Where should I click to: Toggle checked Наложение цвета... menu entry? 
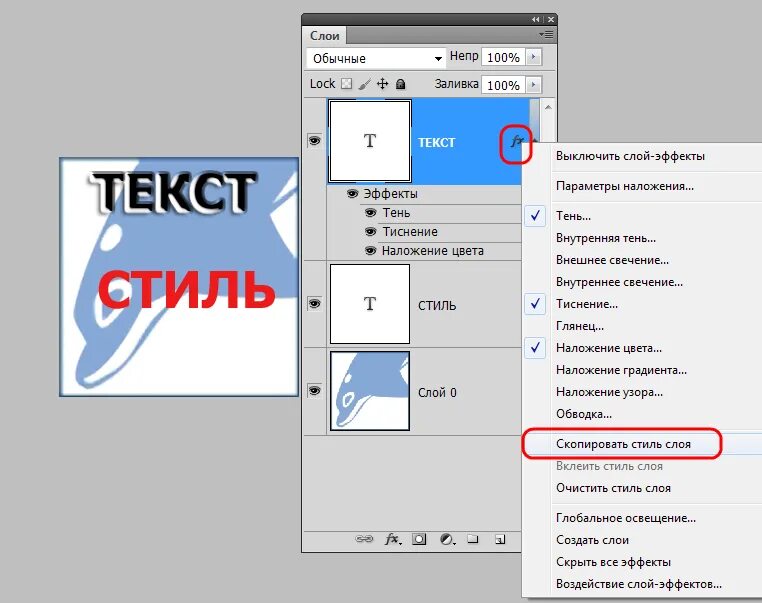(x=608, y=348)
